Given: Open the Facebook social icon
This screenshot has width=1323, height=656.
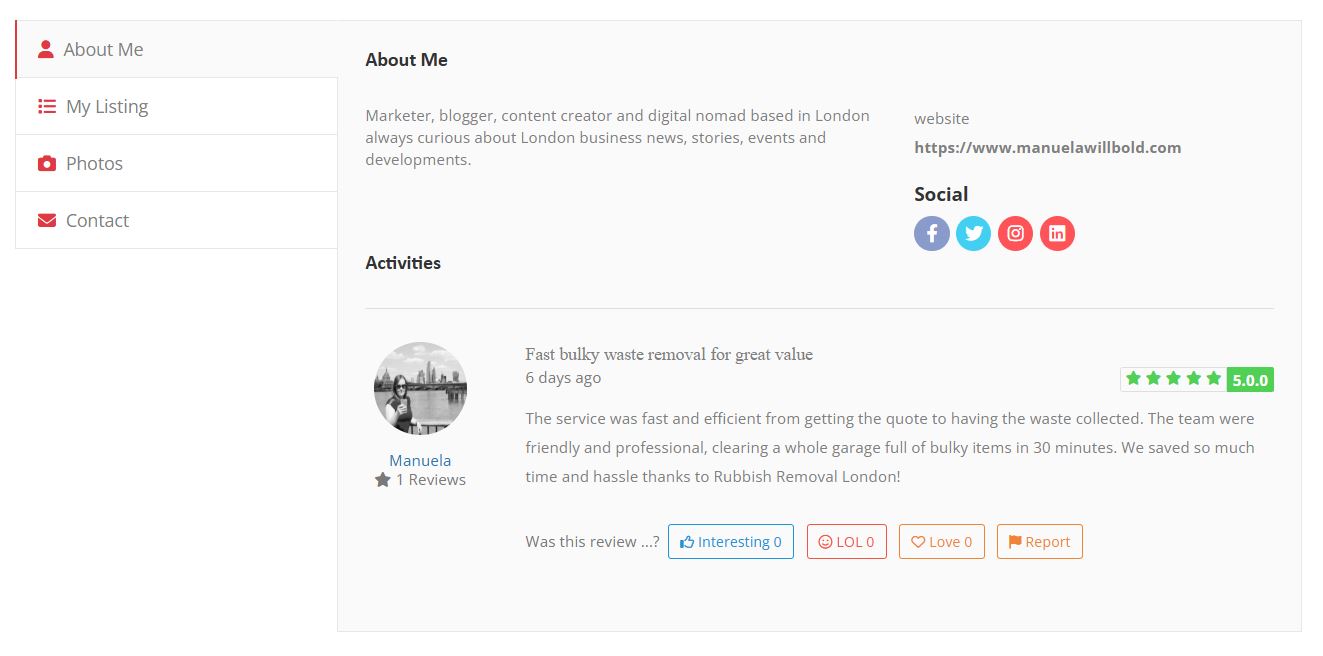Looking at the screenshot, I should click(x=931, y=233).
